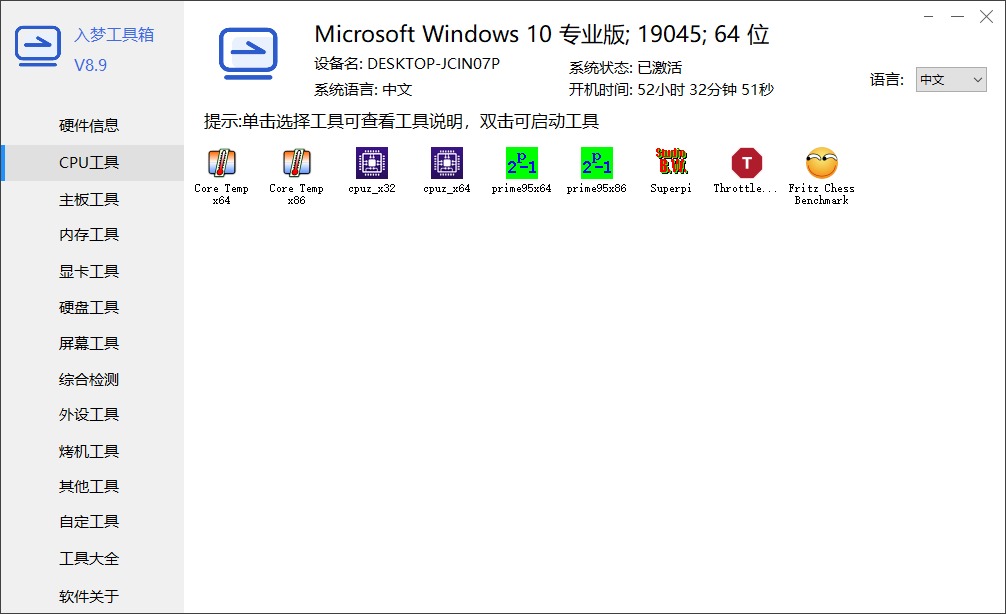Open the 其他工具 section
The width and height of the screenshot is (1006, 614).
click(89, 486)
